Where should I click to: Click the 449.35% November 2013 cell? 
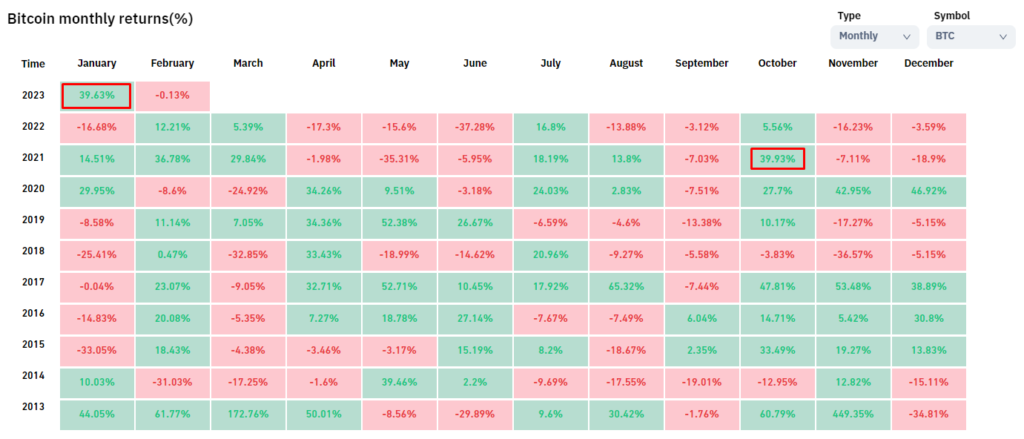[x=853, y=414]
